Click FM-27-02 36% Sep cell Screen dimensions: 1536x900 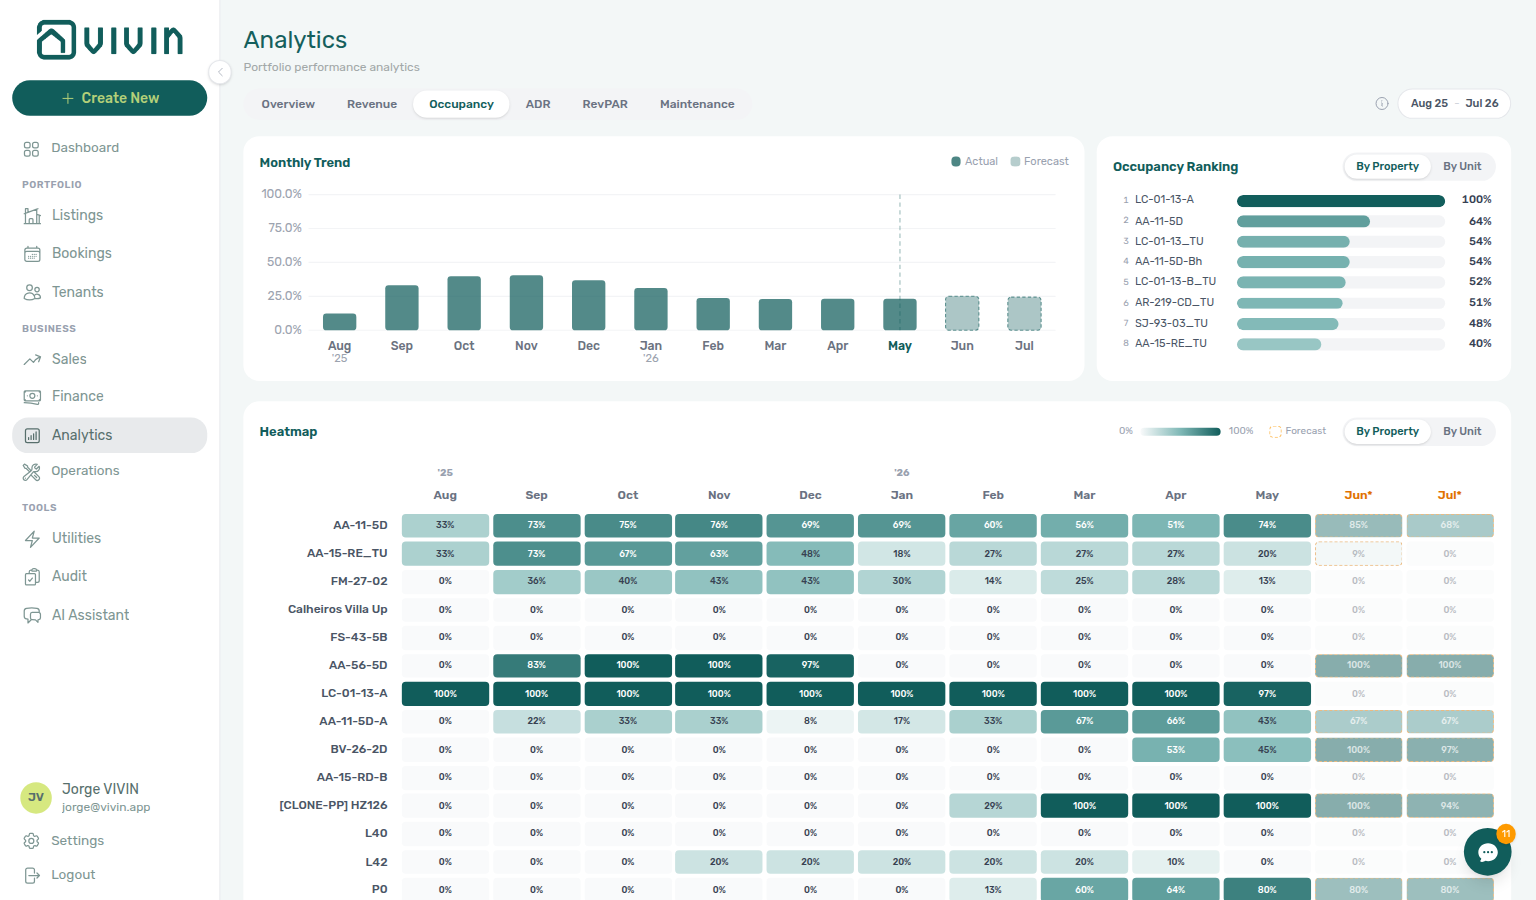pos(536,581)
